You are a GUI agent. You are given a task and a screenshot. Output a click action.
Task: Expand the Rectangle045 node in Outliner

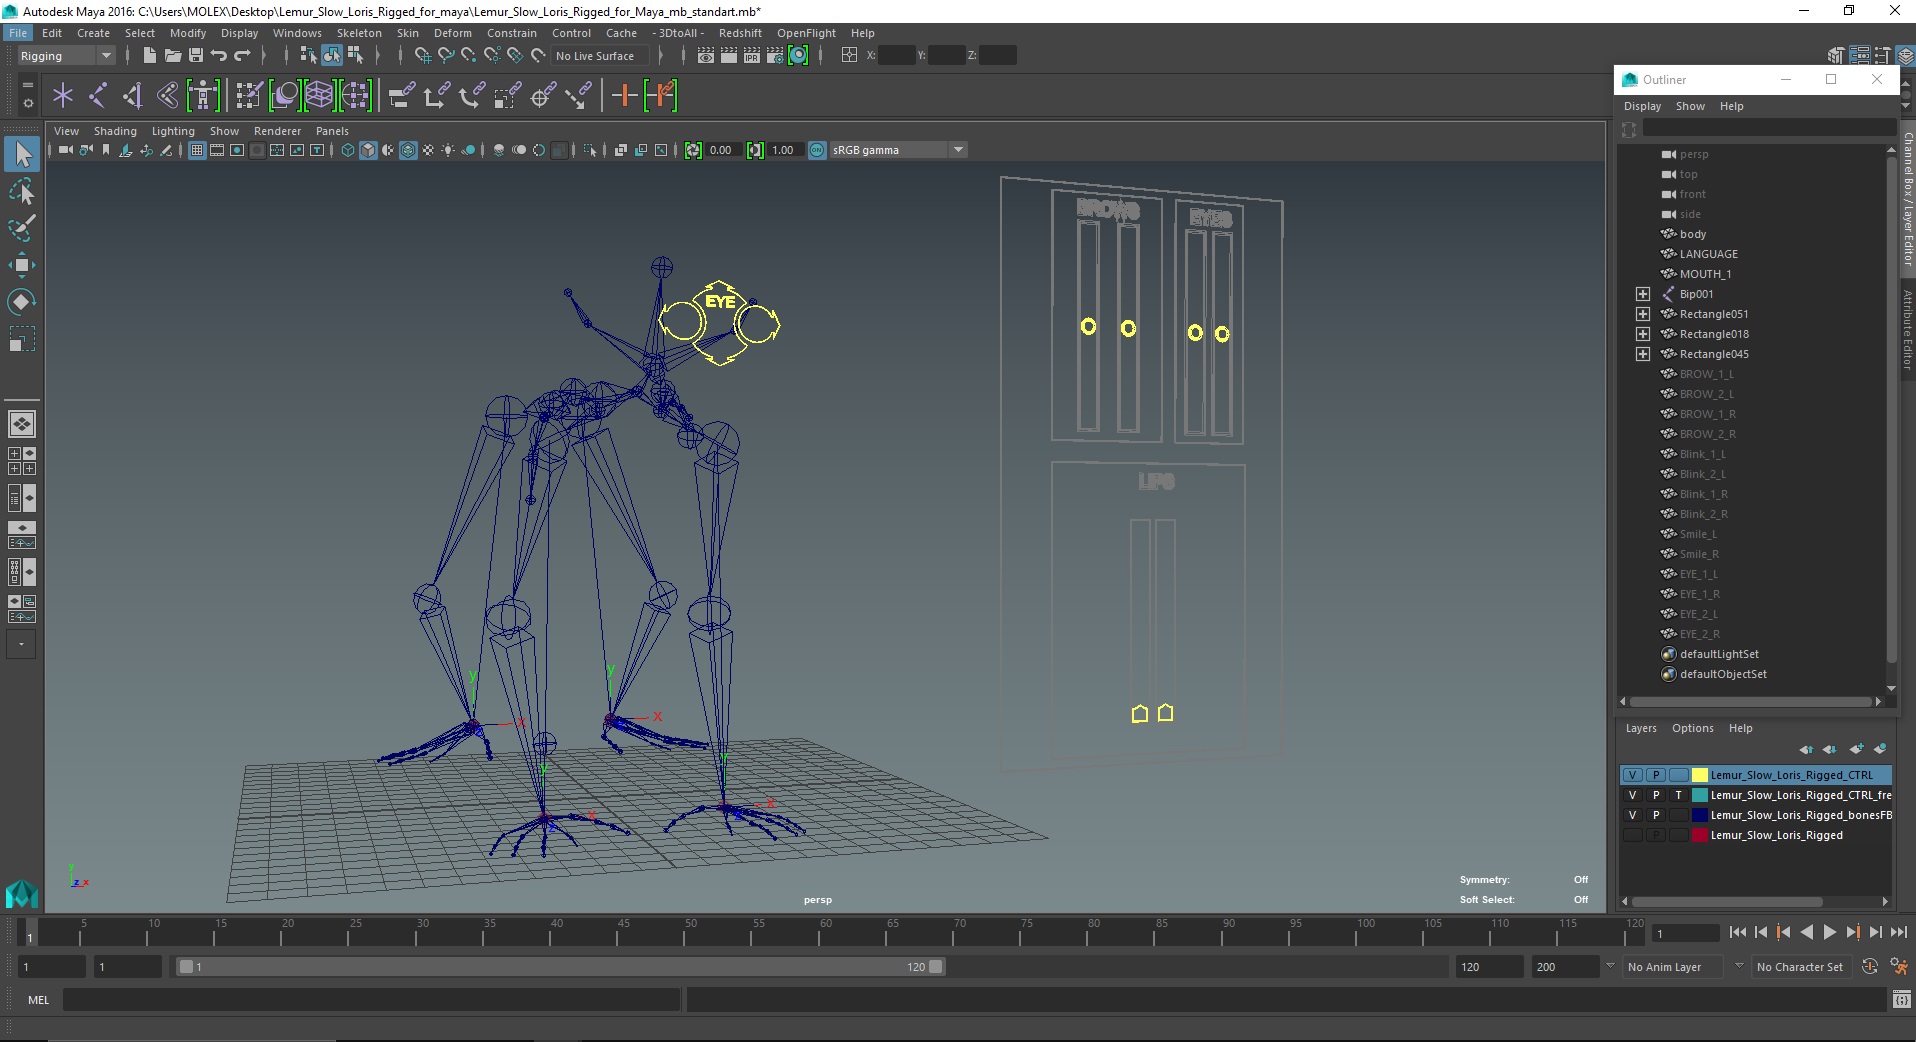point(1643,354)
